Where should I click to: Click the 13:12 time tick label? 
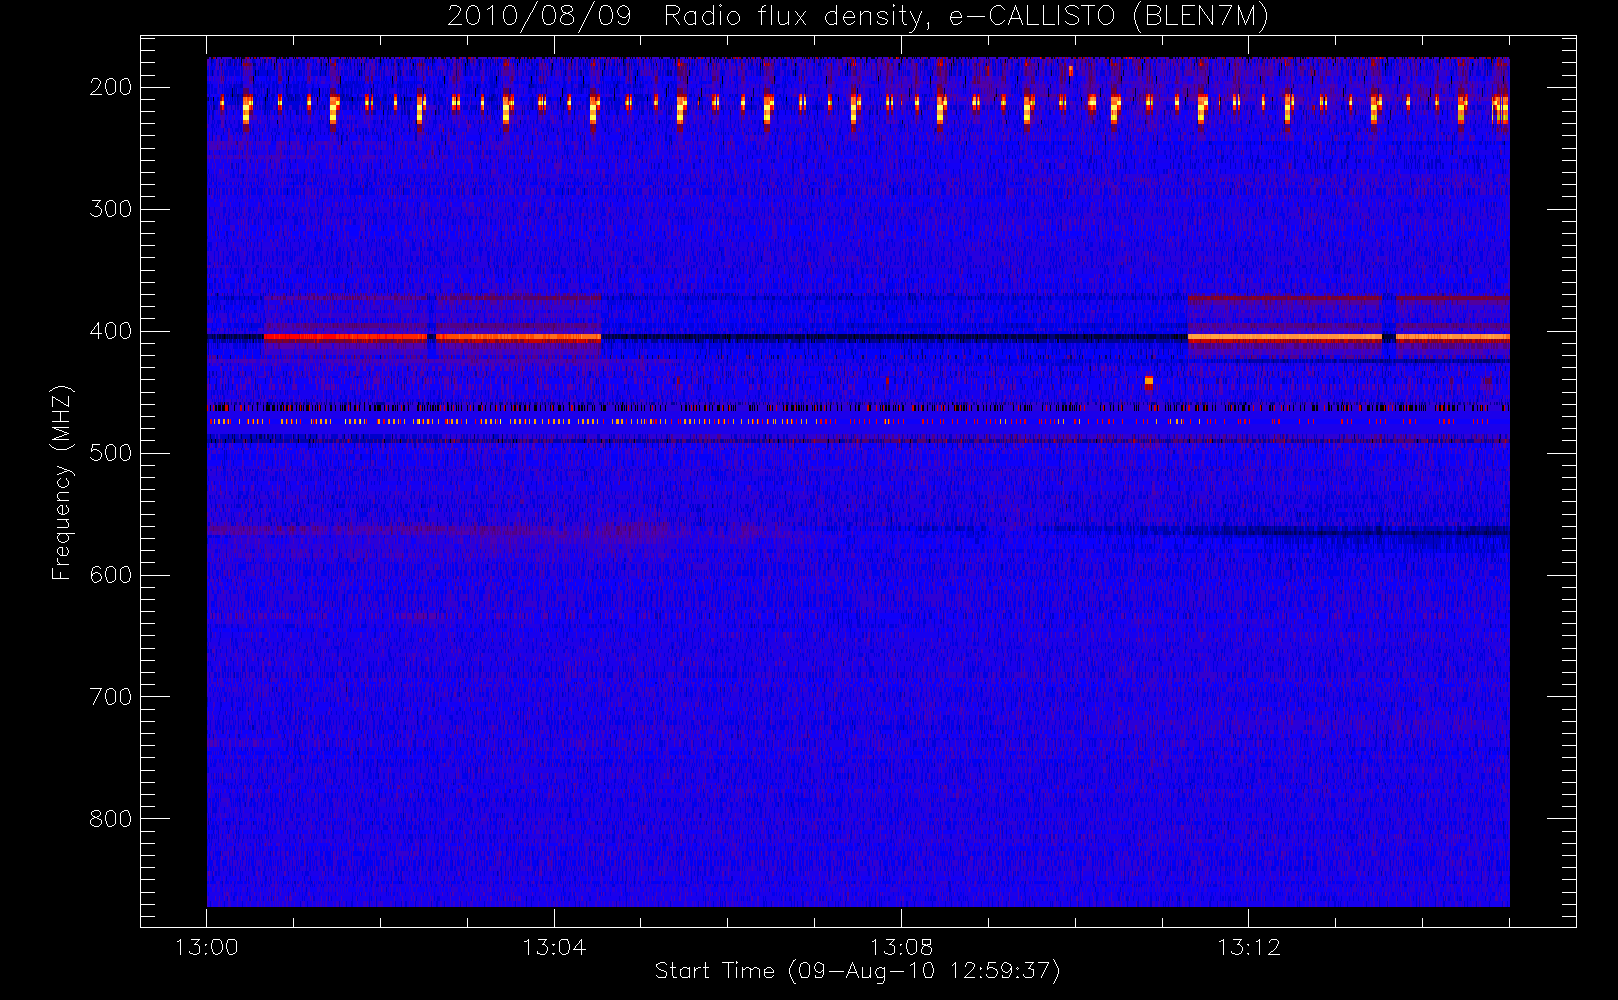tap(1248, 947)
